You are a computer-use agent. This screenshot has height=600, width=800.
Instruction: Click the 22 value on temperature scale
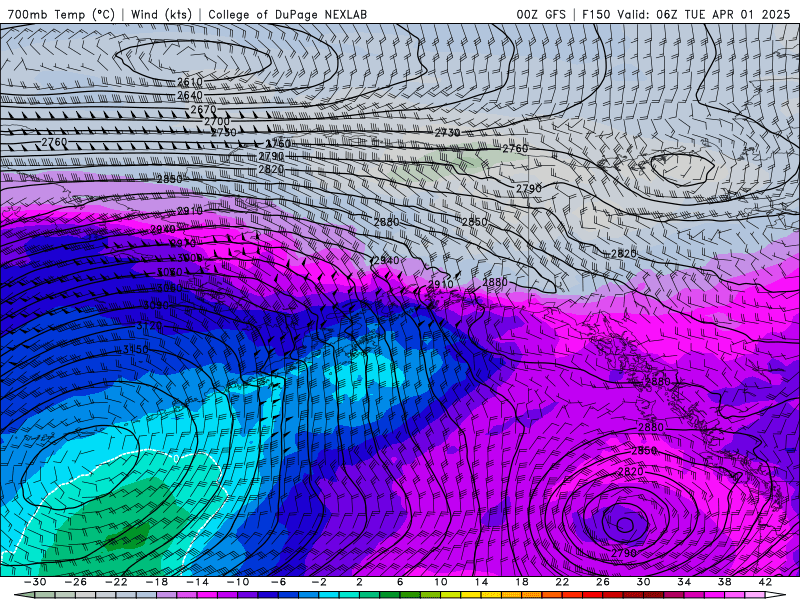(562, 582)
